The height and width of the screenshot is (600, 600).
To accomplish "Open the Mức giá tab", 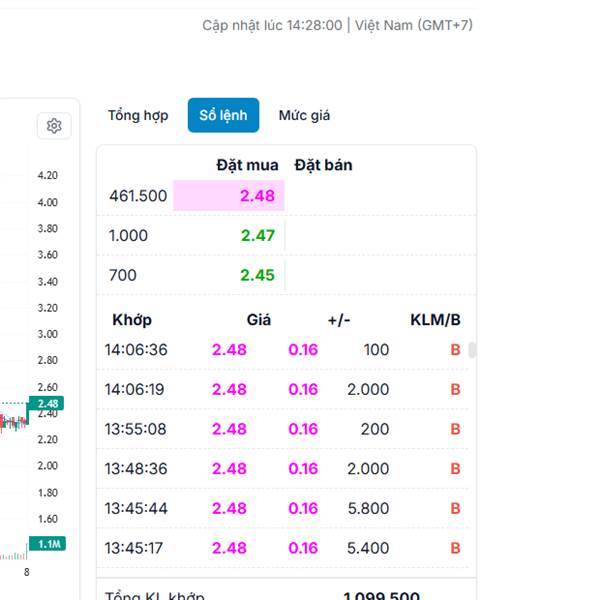I will tap(304, 115).
